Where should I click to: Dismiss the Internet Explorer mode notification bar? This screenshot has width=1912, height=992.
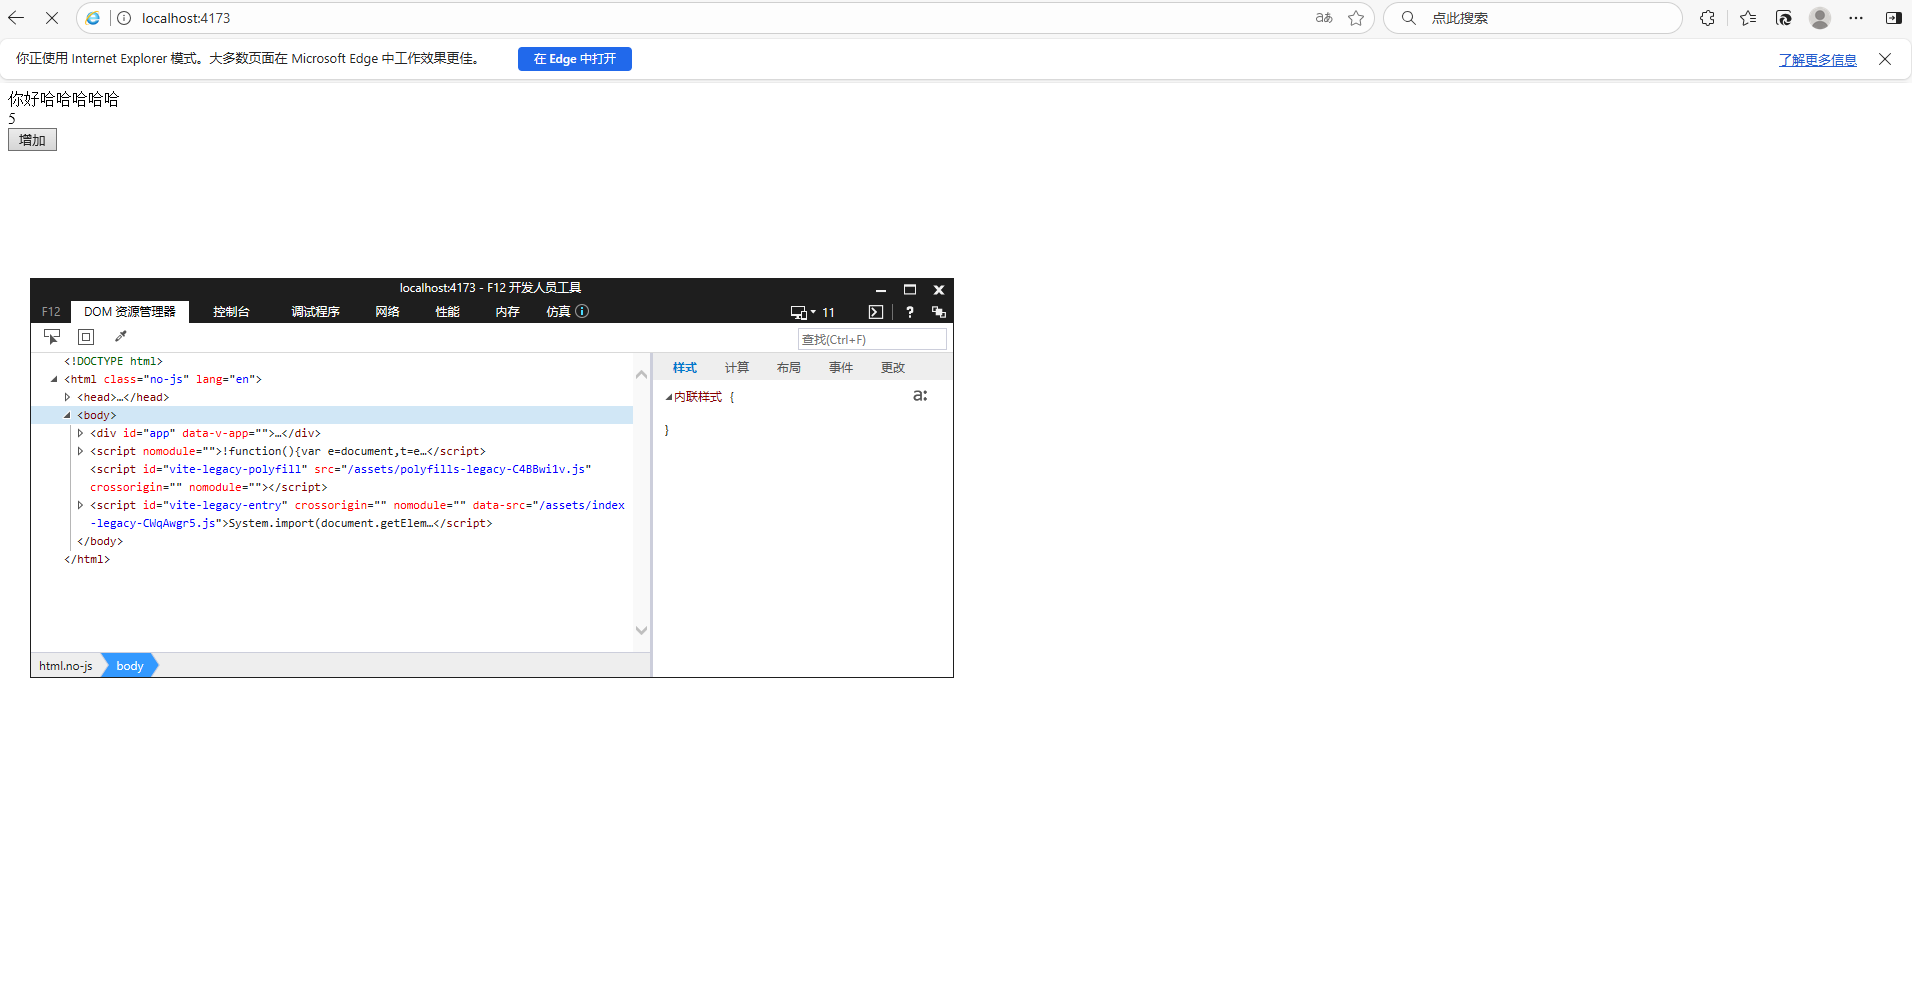(1885, 59)
